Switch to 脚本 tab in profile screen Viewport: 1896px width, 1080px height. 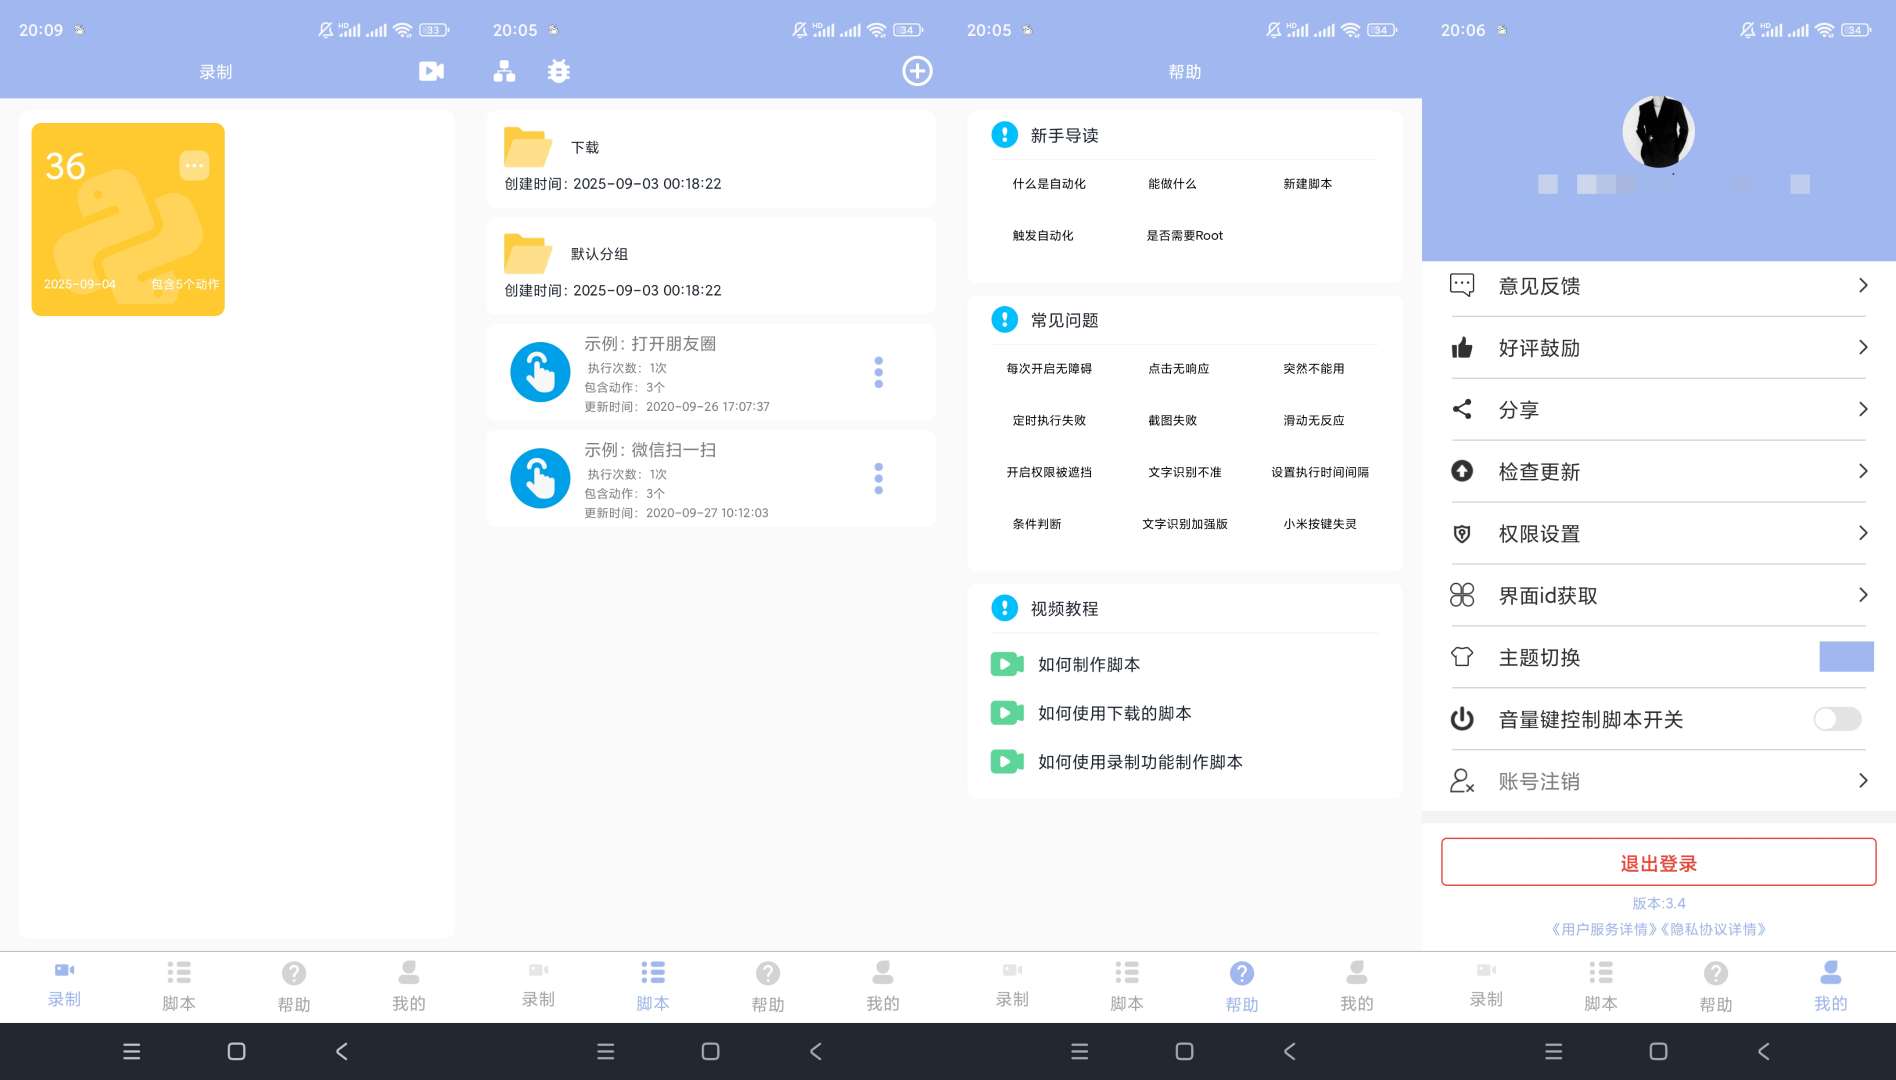(1601, 986)
